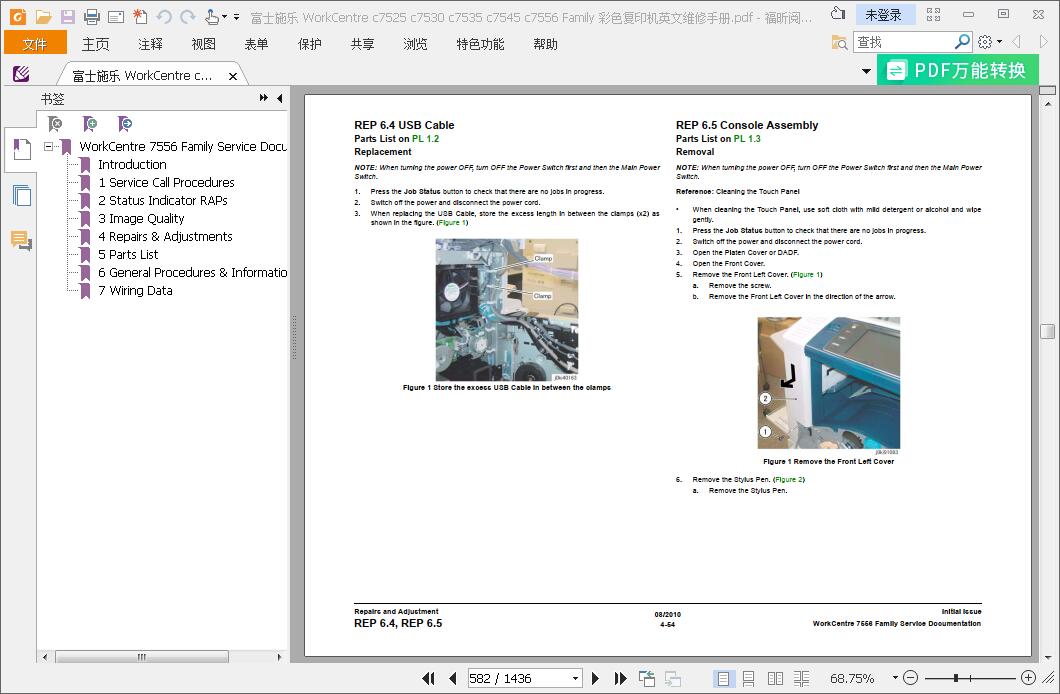Image resolution: width=1060 pixels, height=694 pixels.
Task: Select single page view mode
Action: pos(723,678)
